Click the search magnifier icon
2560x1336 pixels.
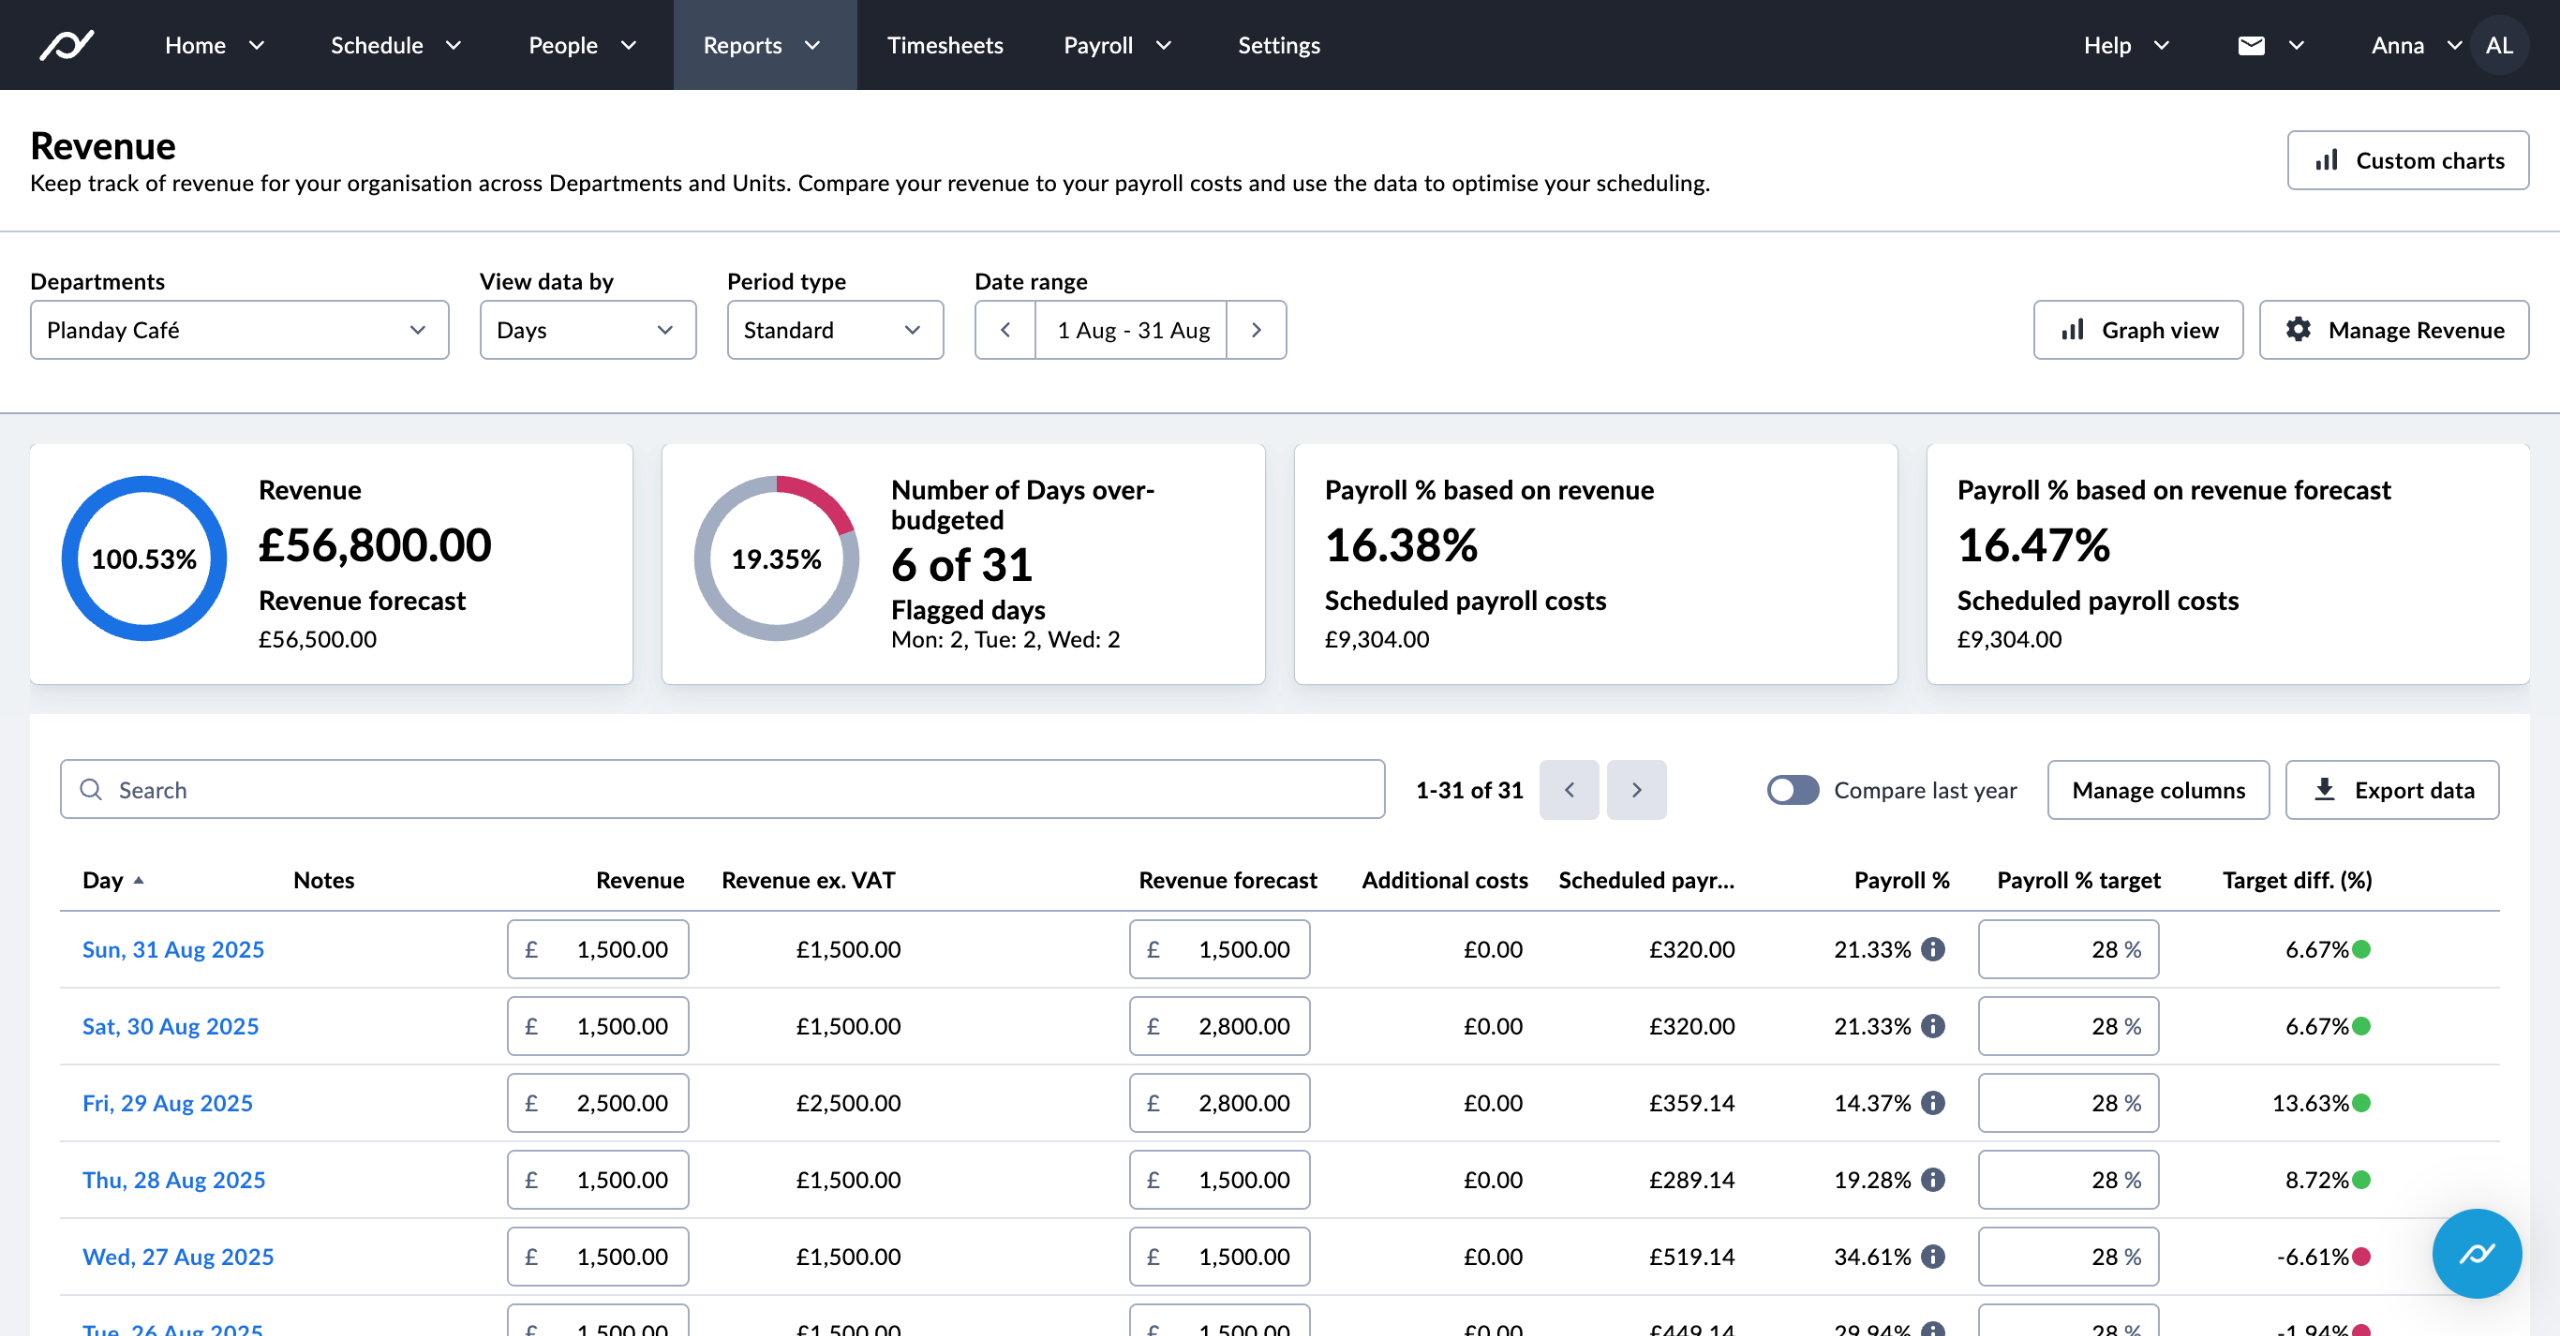91,789
